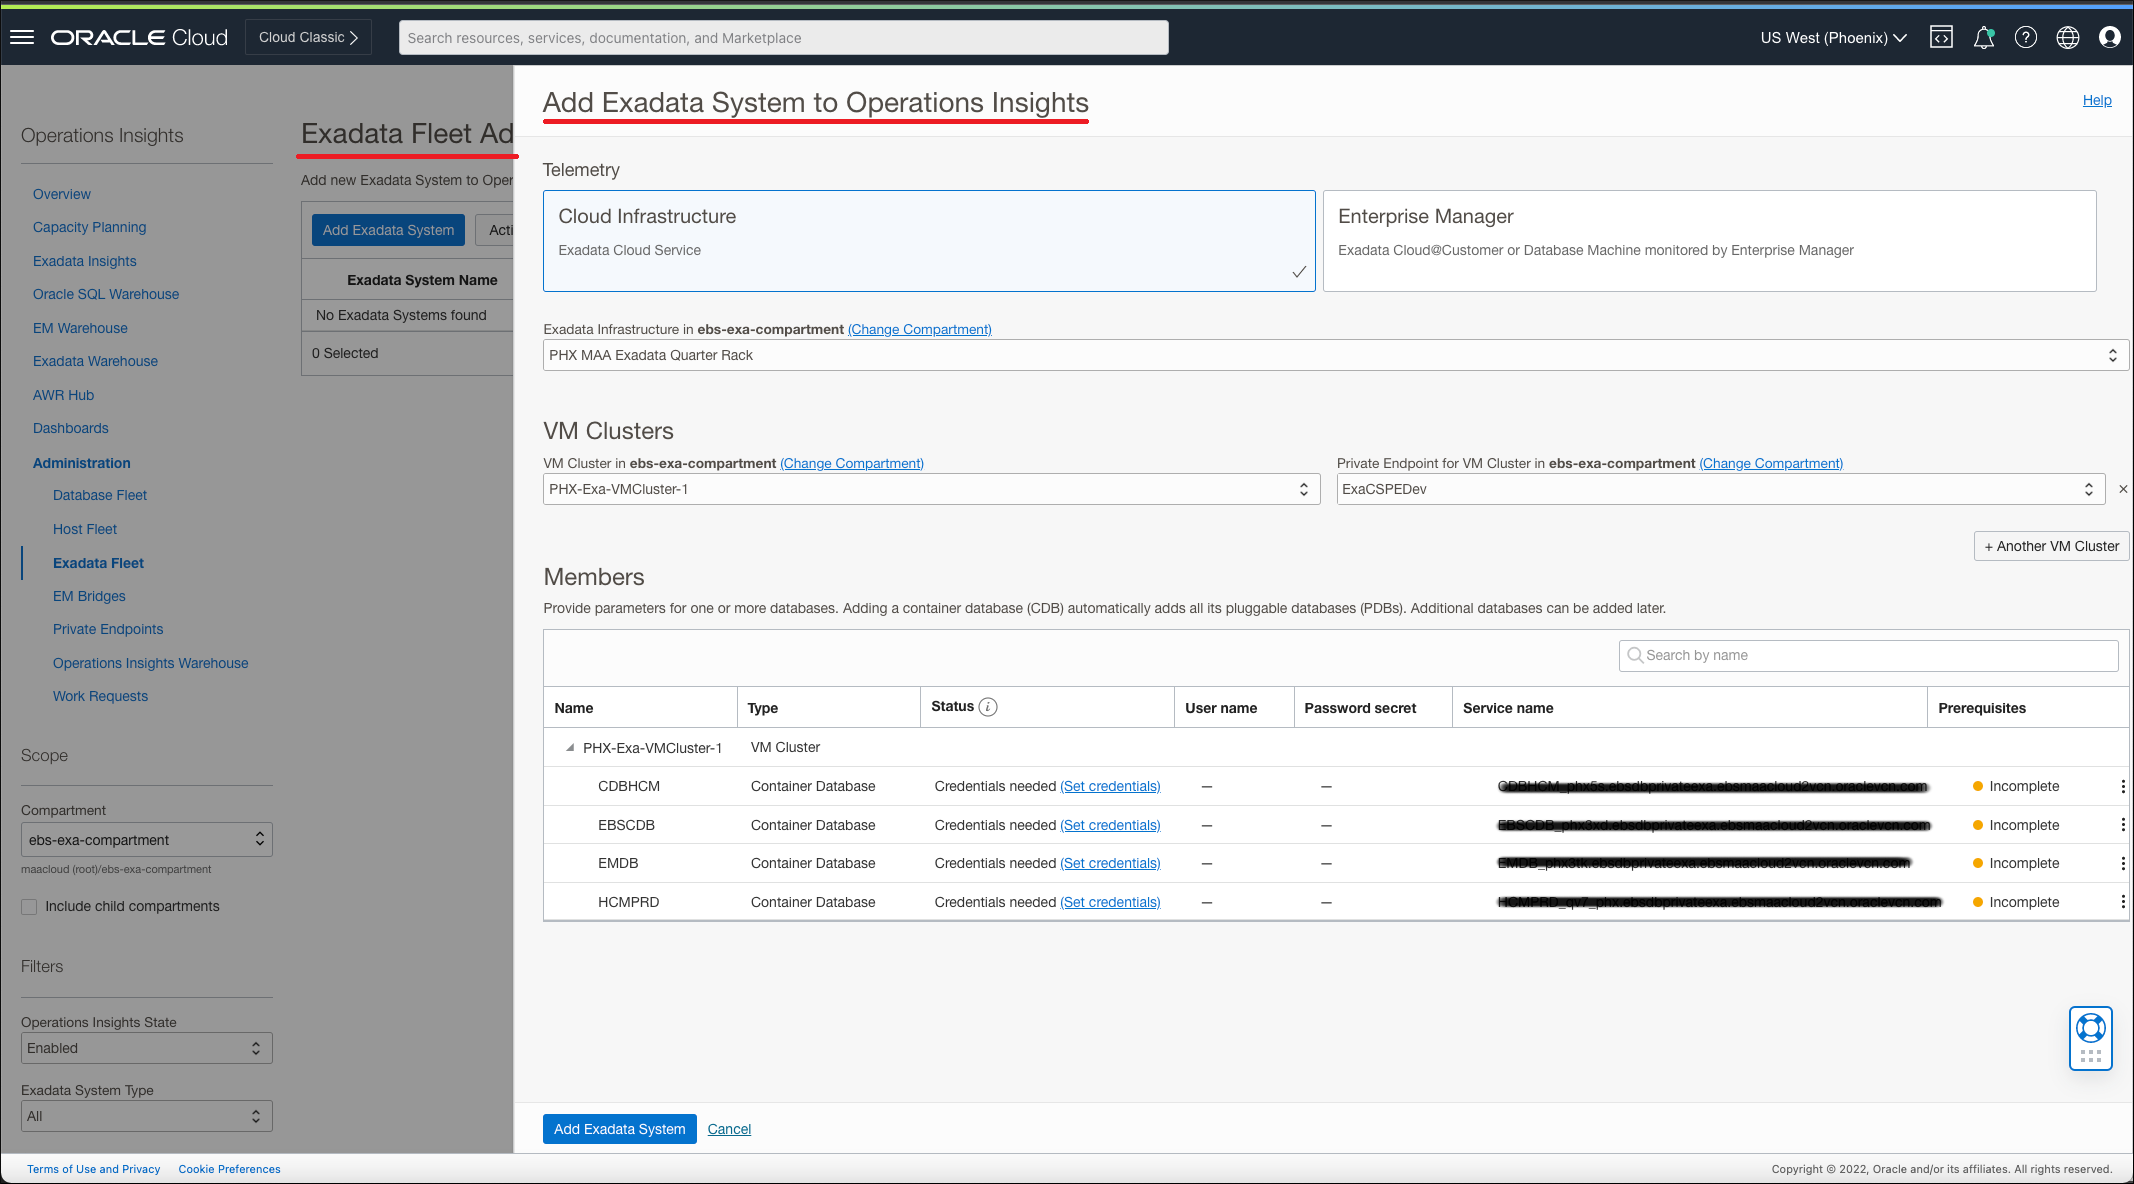2134x1184 pixels.
Task: Open the Compartment dropdown in Scope
Action: coord(146,840)
